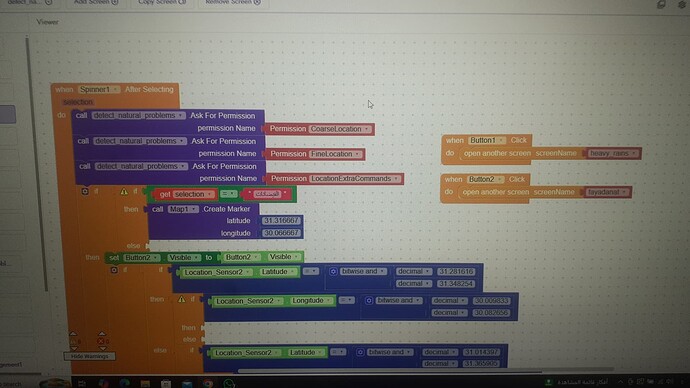Jump to the next error with the down arrow
The height and width of the screenshot is (388, 690).
102,348
